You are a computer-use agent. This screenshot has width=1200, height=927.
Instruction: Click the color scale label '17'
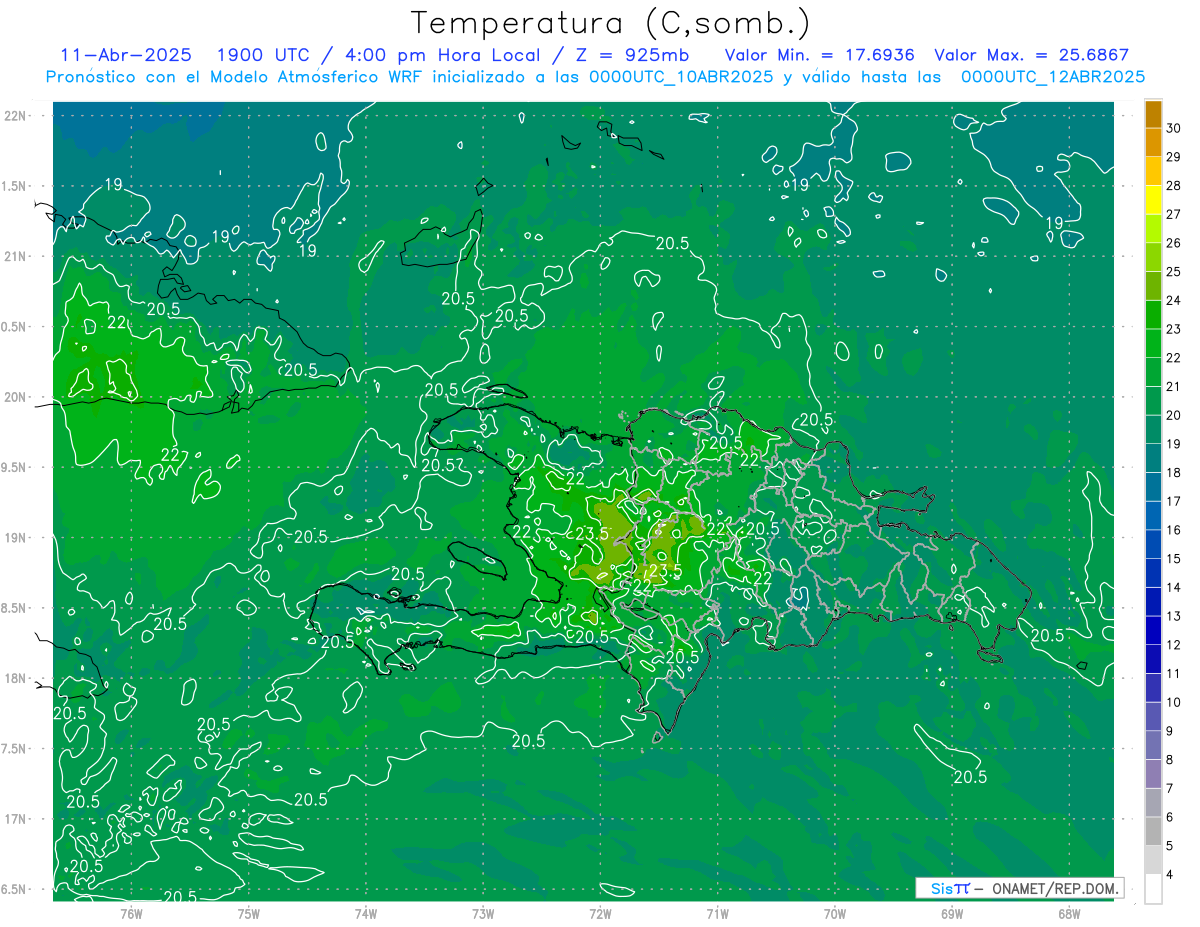click(x=1174, y=501)
